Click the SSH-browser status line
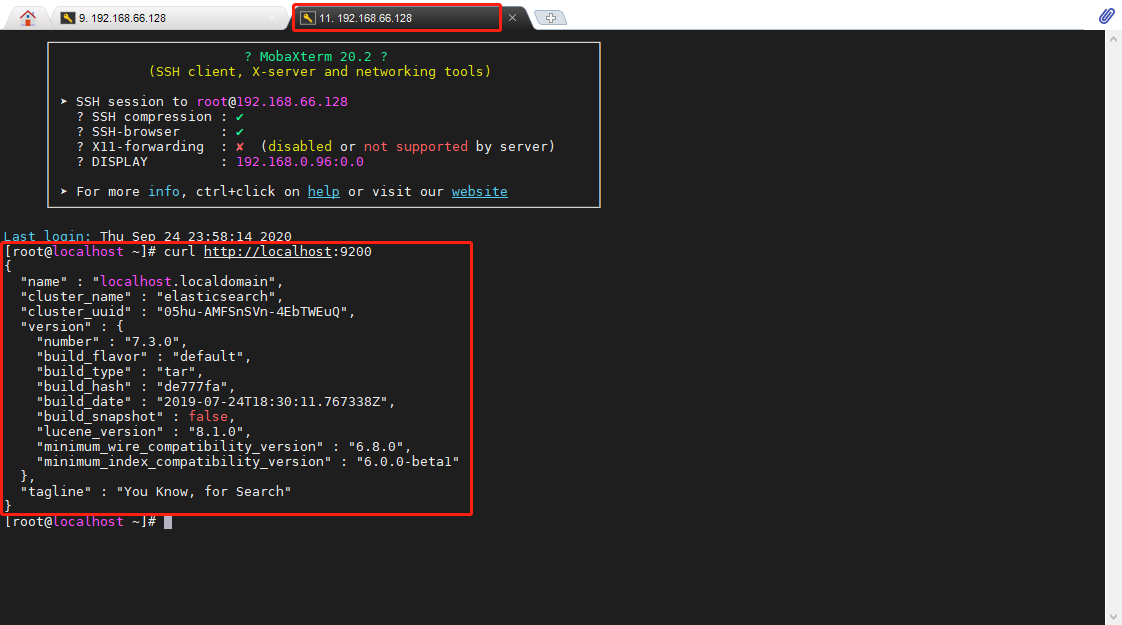The image size is (1122, 625). pyautogui.click(x=160, y=132)
